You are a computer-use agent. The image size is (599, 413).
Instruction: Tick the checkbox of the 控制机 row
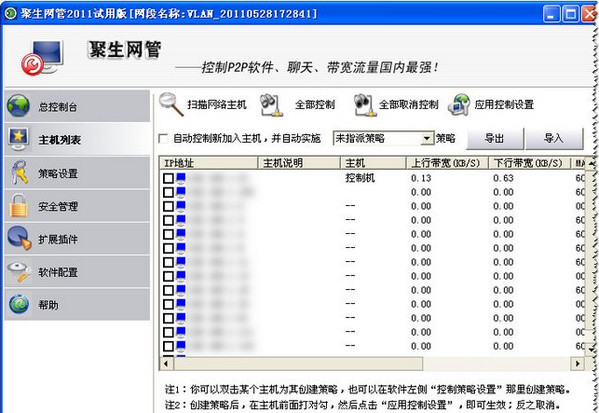coord(168,178)
